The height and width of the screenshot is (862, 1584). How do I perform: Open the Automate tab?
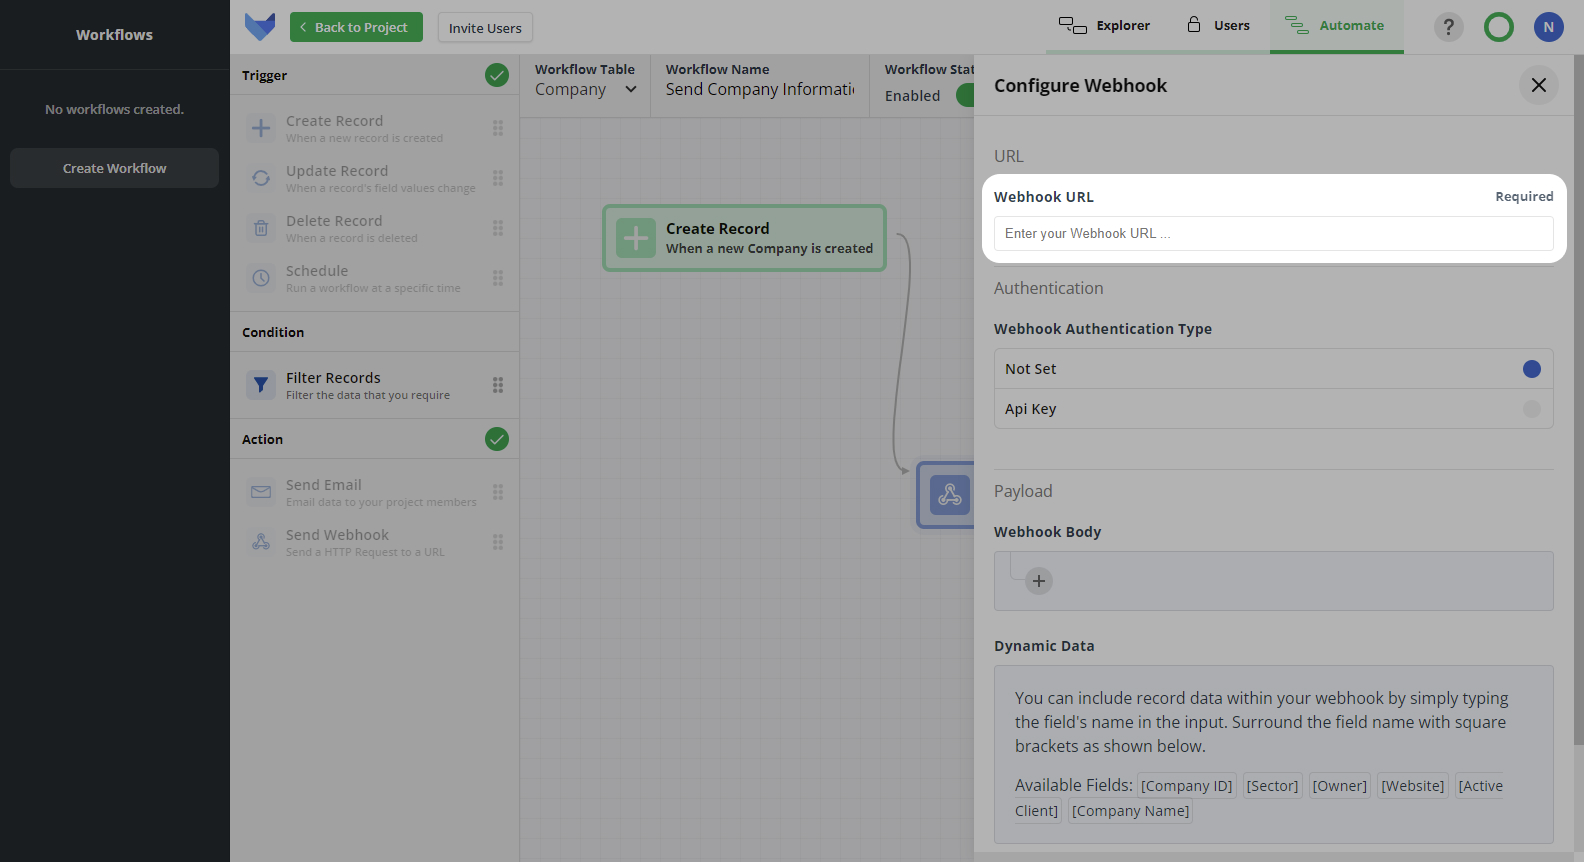pyautogui.click(x=1336, y=26)
